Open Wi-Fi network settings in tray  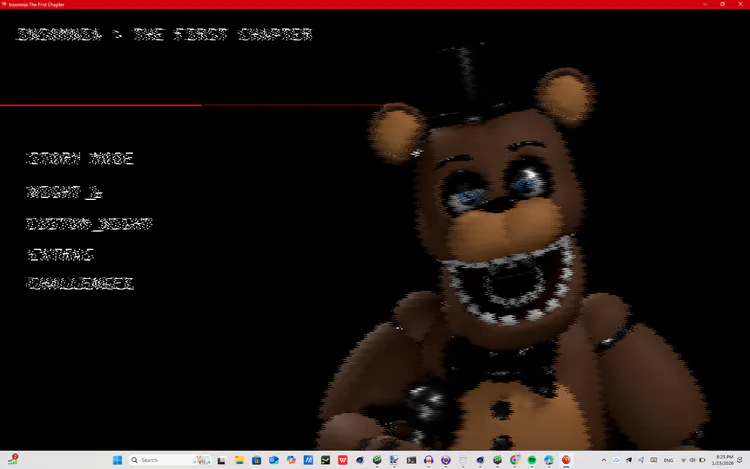[683, 460]
